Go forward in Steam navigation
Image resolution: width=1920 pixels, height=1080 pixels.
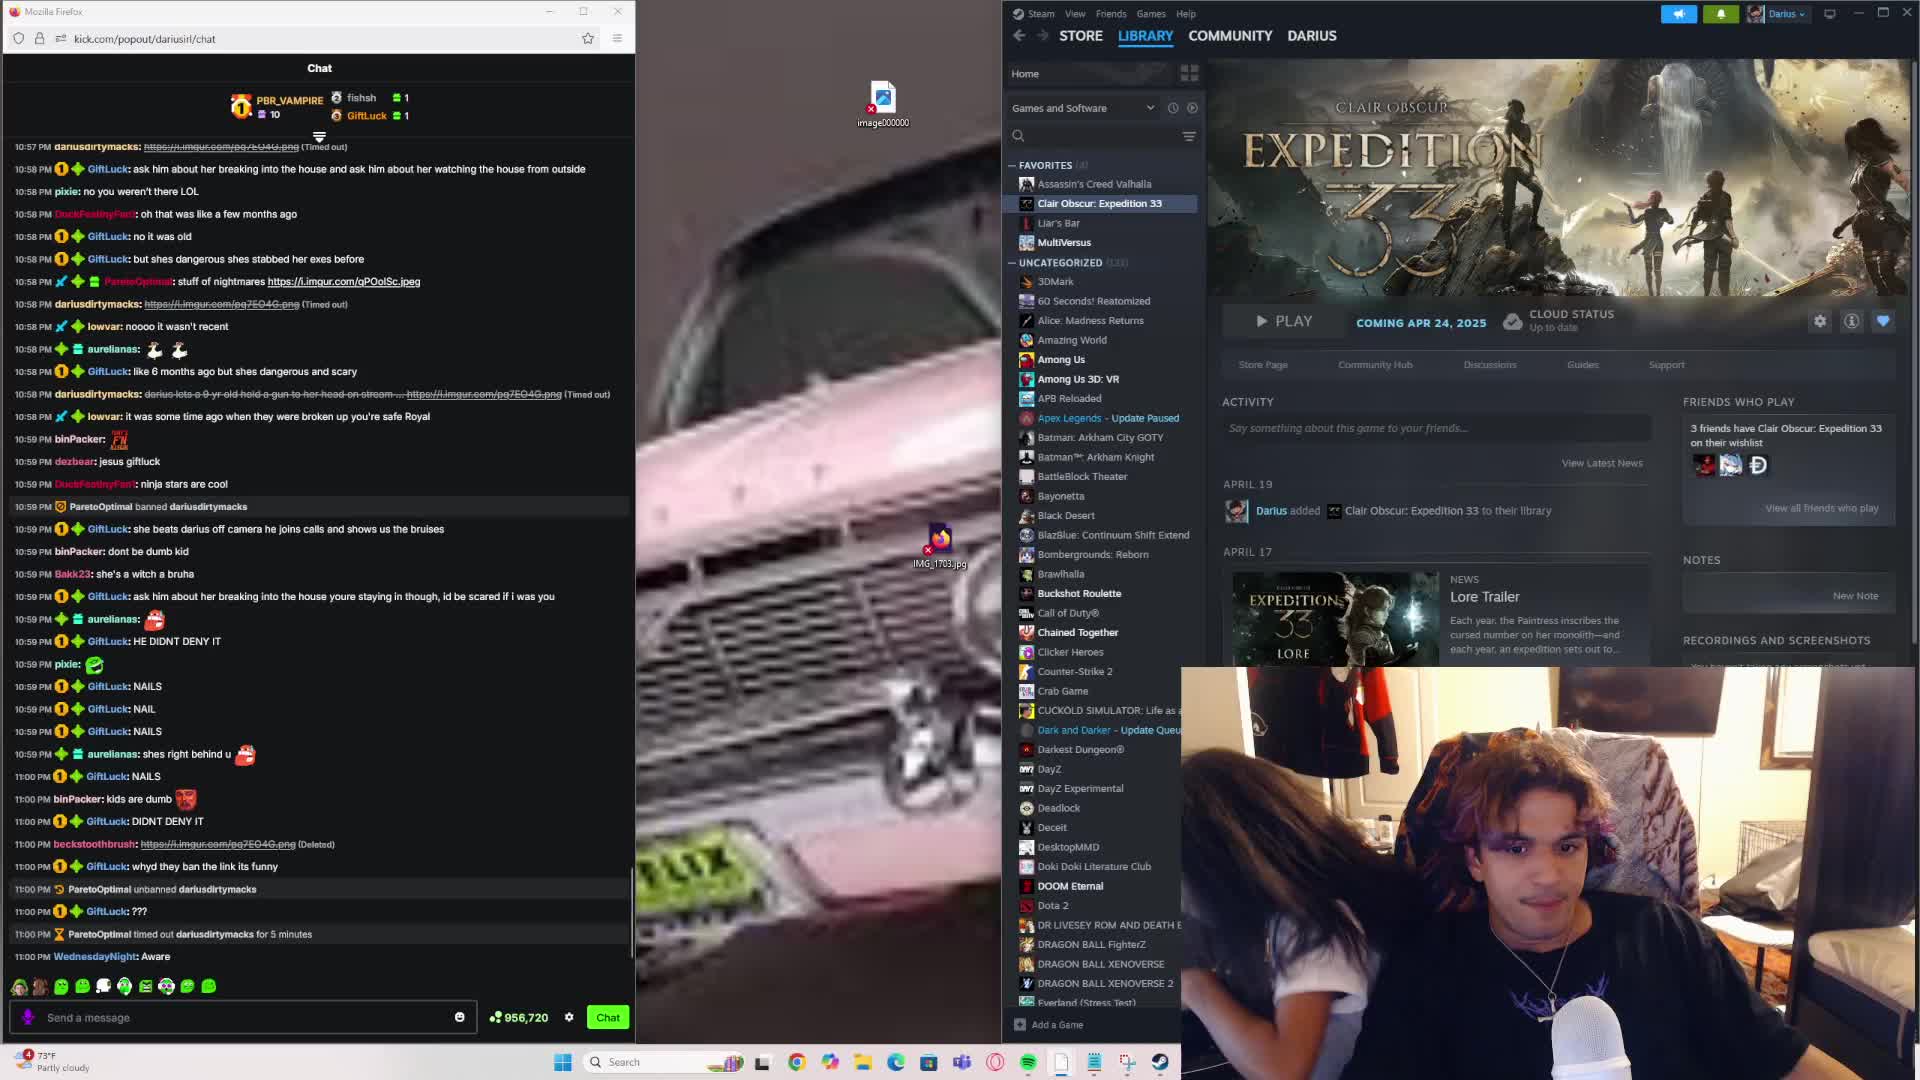(1042, 35)
